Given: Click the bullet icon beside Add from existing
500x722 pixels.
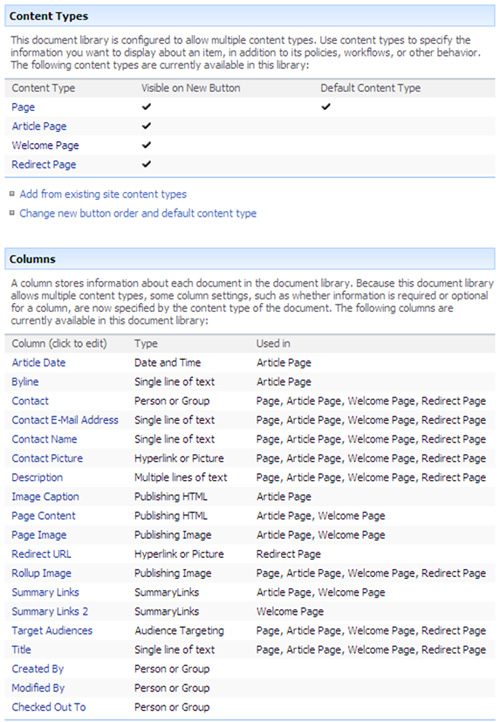Looking at the screenshot, I should tap(12, 193).
